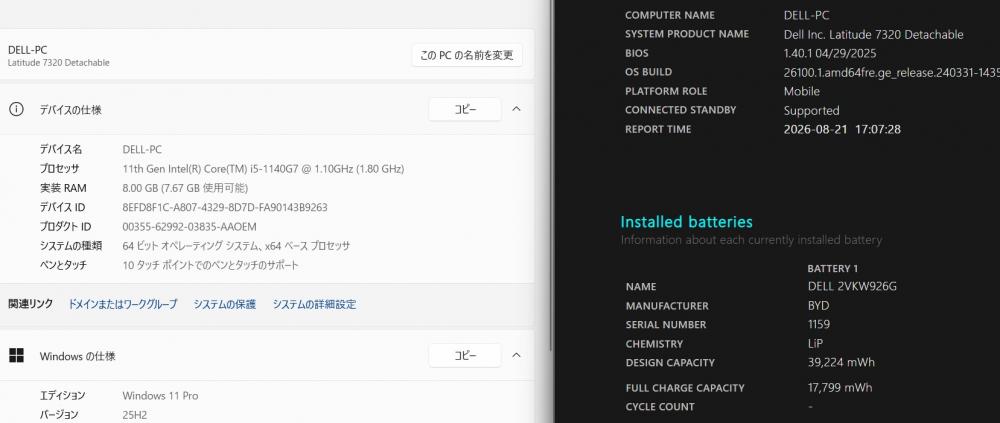Image resolution: width=1000 pixels, height=423 pixels.
Task: Select the Dell Inc. system product name
Action: tap(873, 34)
